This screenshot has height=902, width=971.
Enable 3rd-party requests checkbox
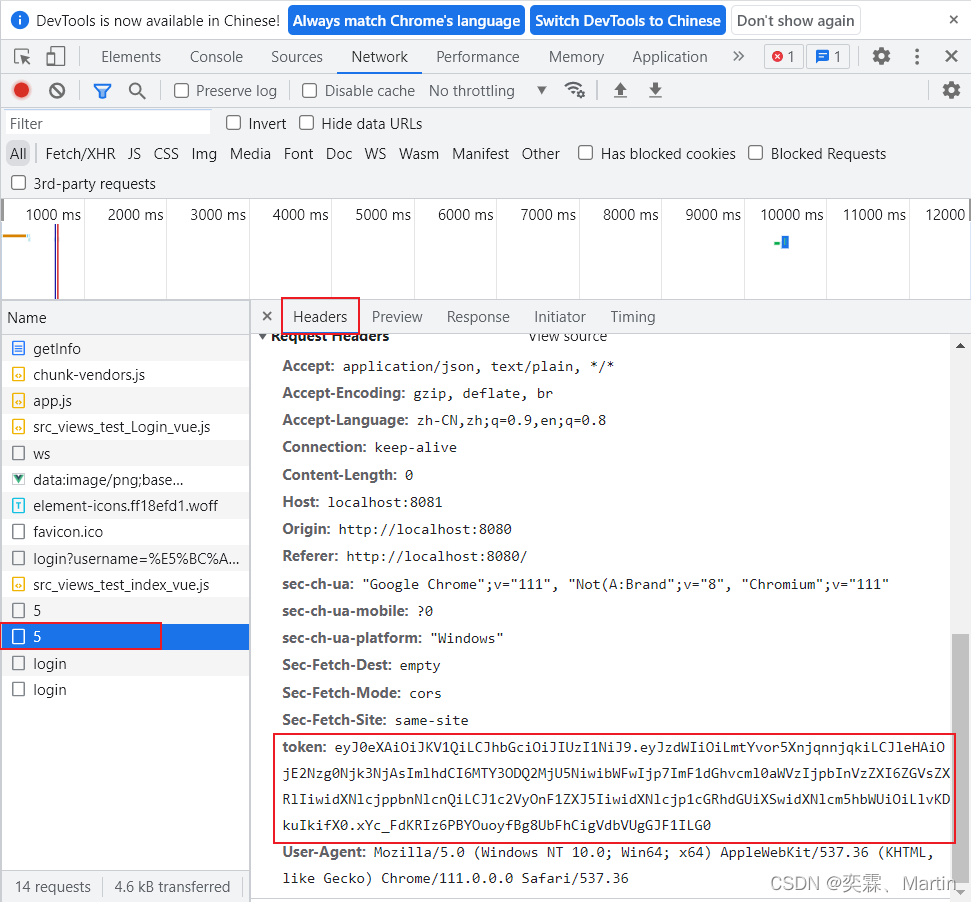(x=19, y=183)
